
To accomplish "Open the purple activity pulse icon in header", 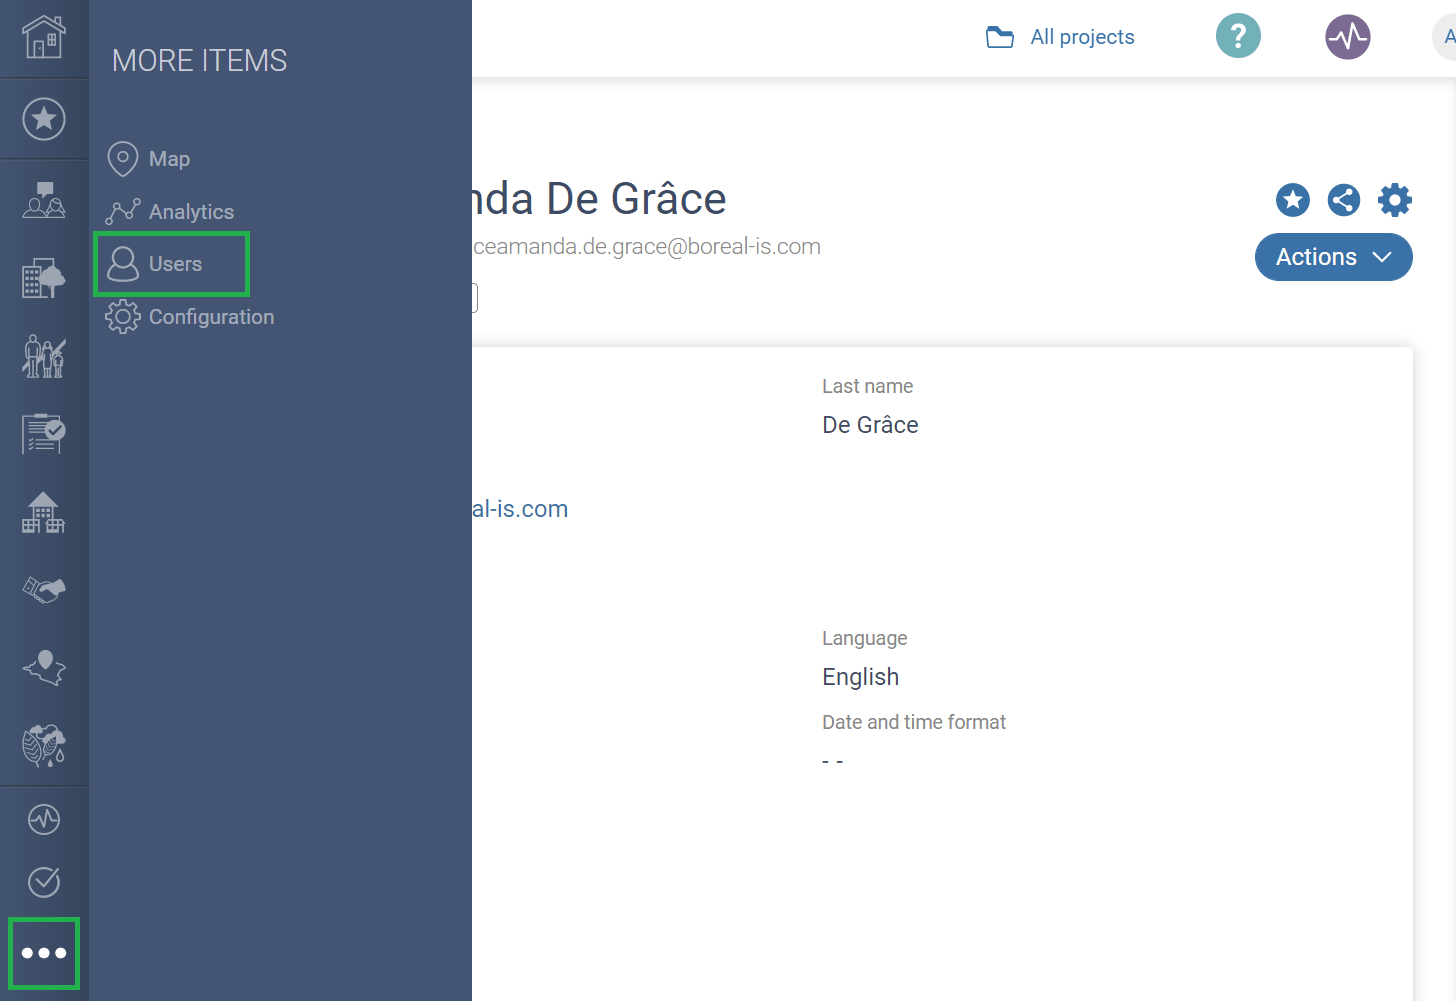I will (1348, 37).
